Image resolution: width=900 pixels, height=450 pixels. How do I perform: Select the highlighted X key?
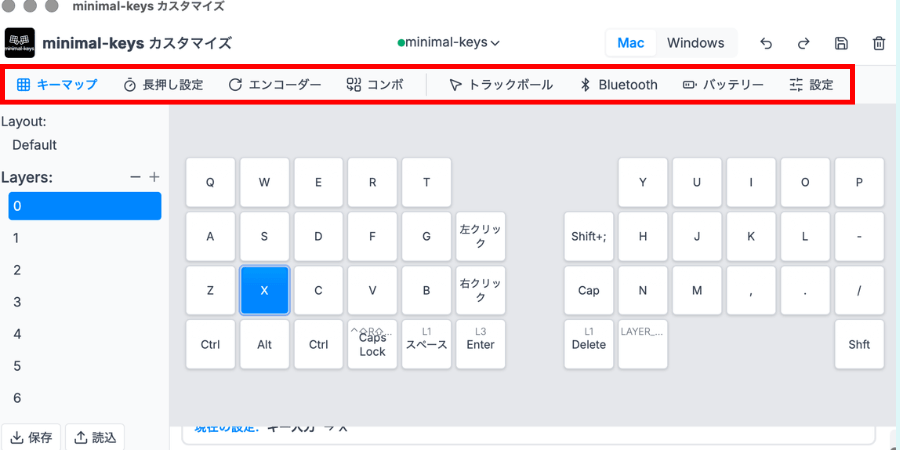click(x=265, y=290)
